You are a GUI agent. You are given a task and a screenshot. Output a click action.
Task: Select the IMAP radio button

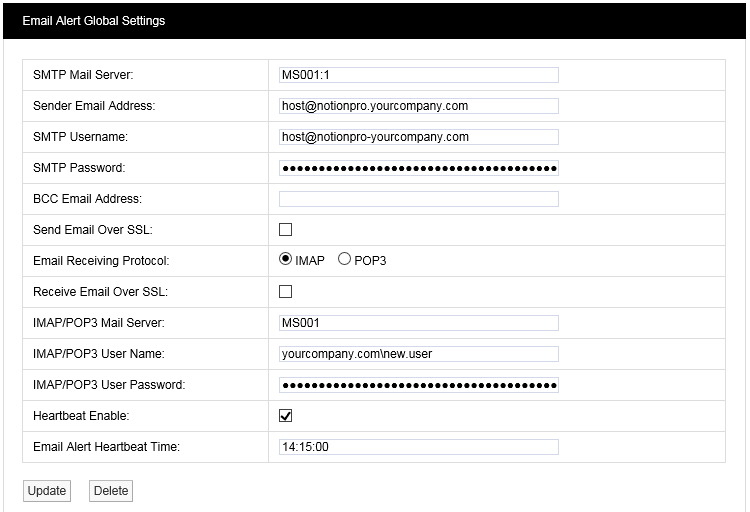(286, 260)
